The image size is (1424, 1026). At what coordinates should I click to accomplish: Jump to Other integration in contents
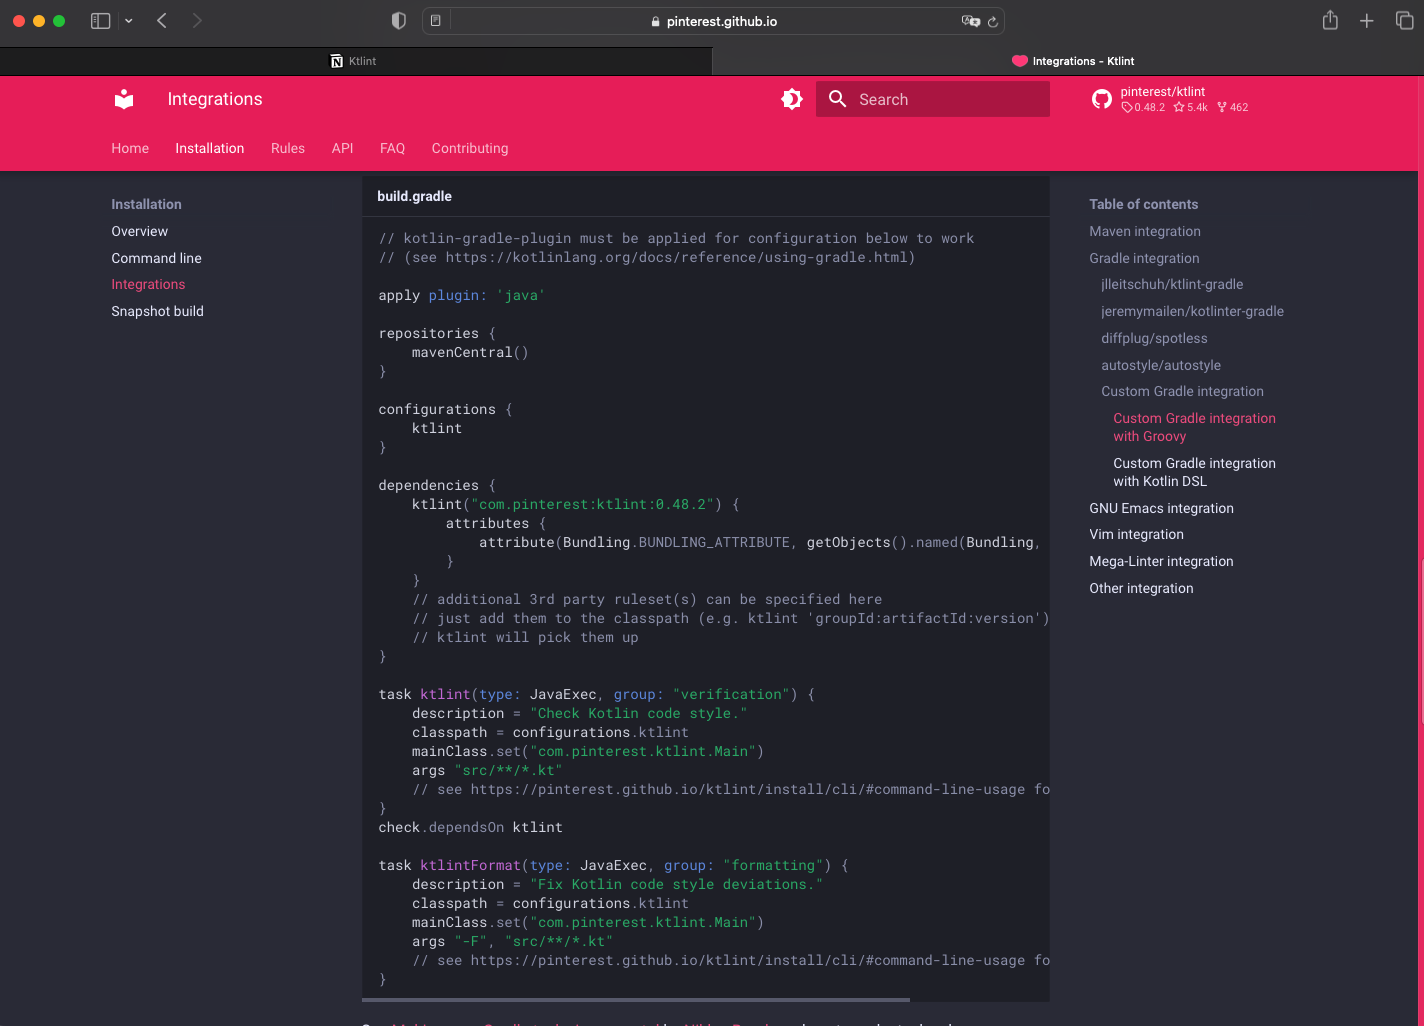pos(1141,588)
